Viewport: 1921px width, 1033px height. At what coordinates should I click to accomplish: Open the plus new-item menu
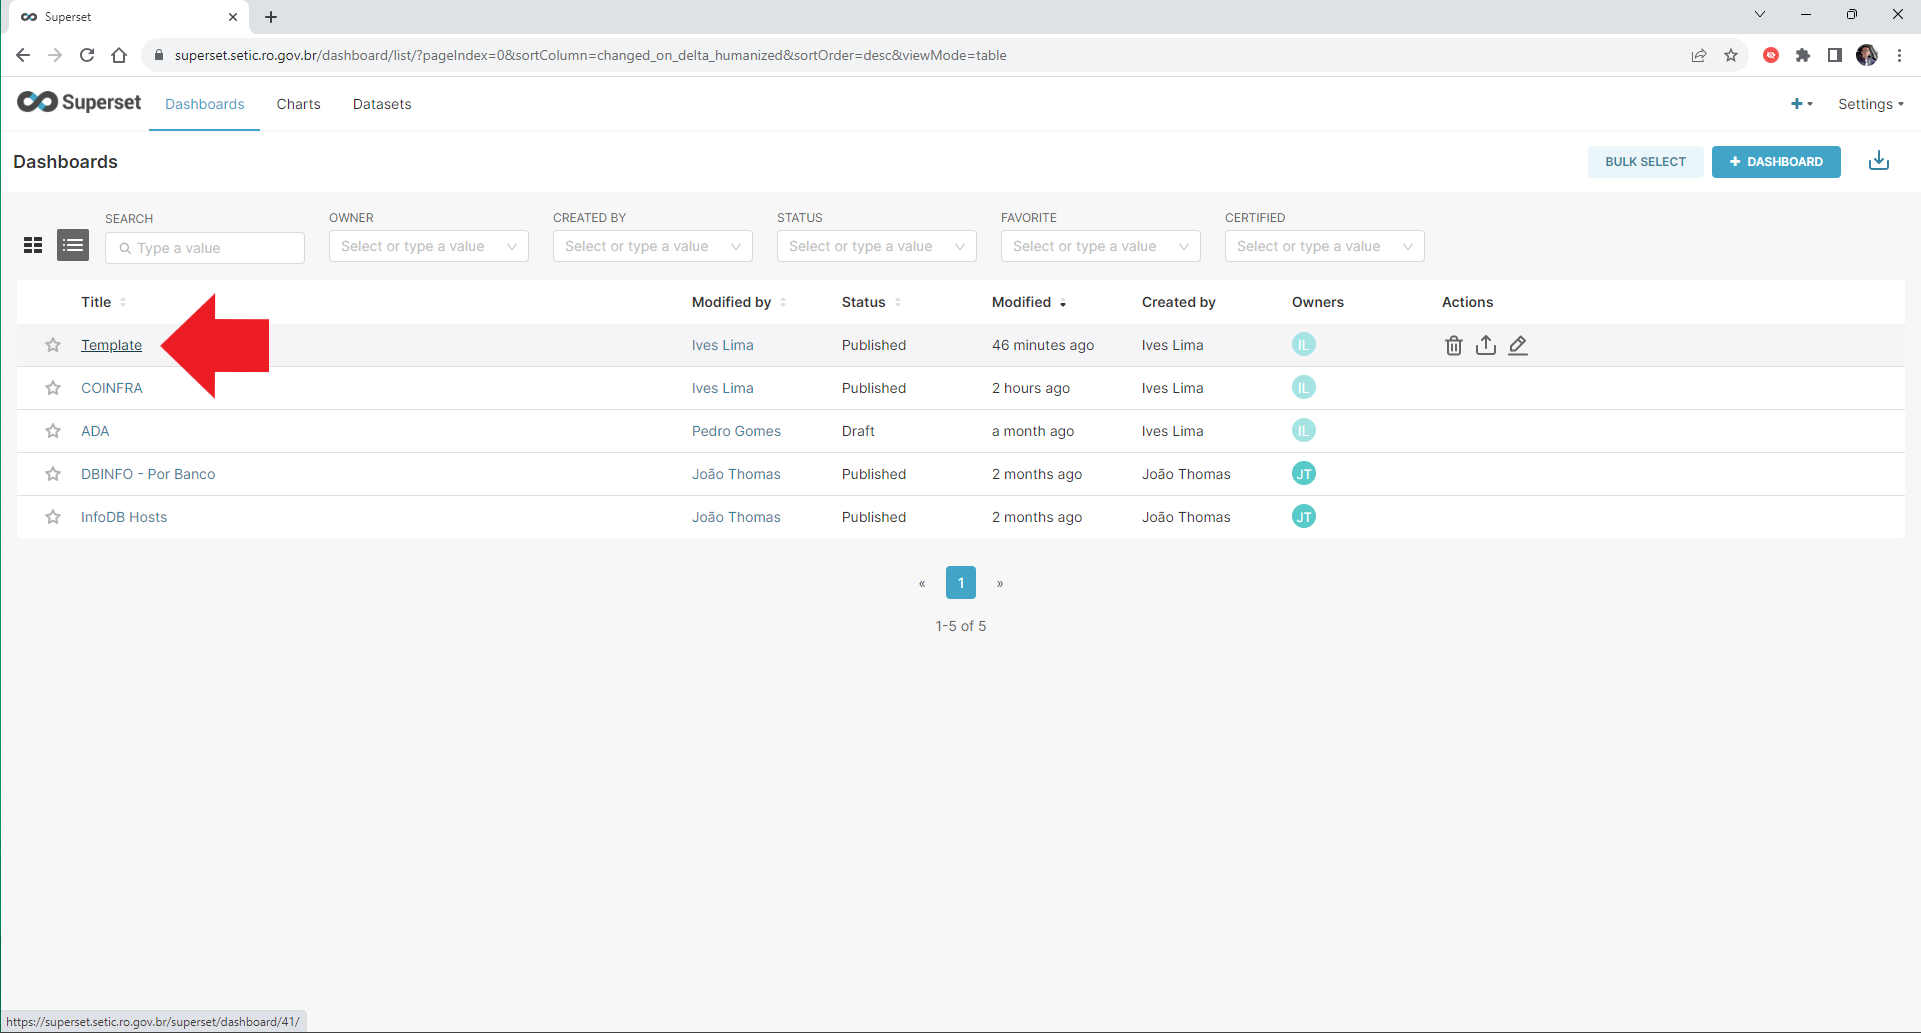[x=1801, y=104]
